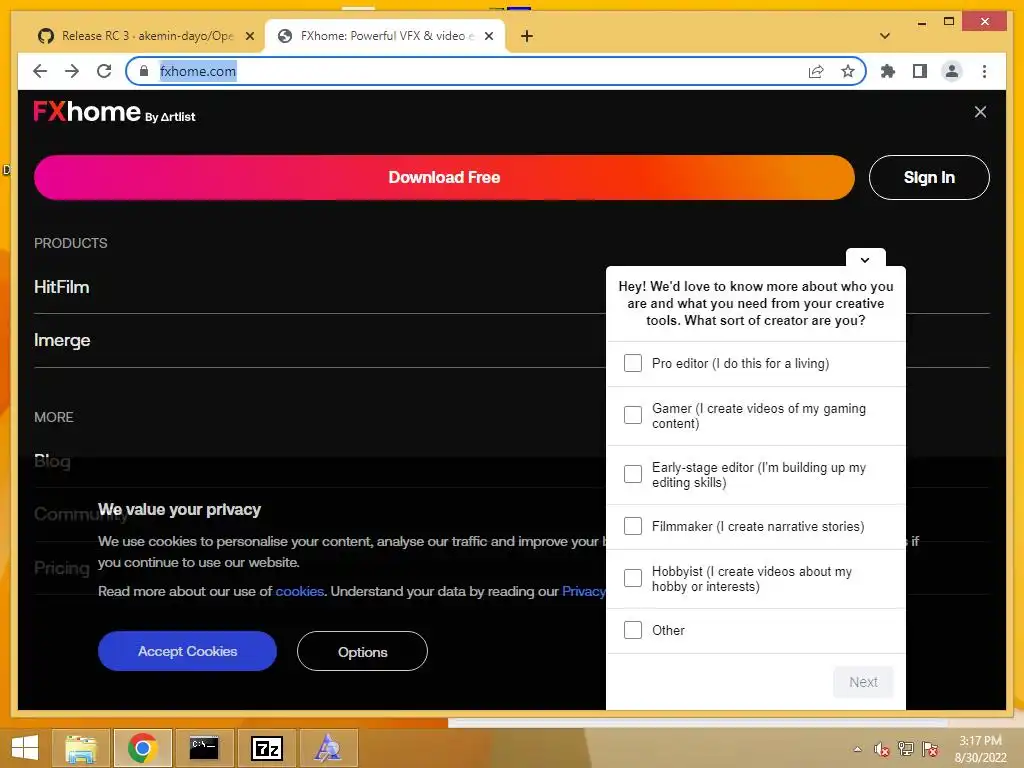
Task: Open the Blog menu item
Action: 52,461
